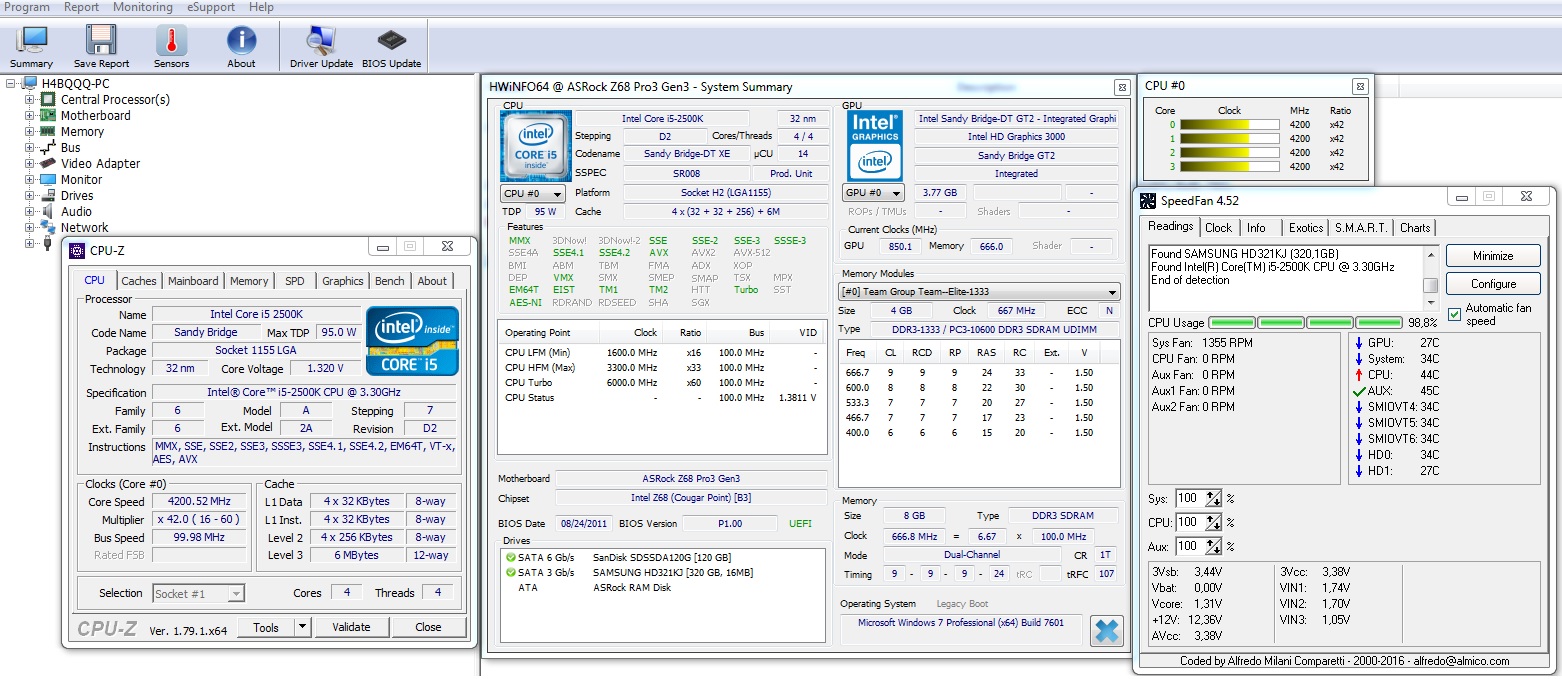Expand the Bus tree node

coord(29,147)
